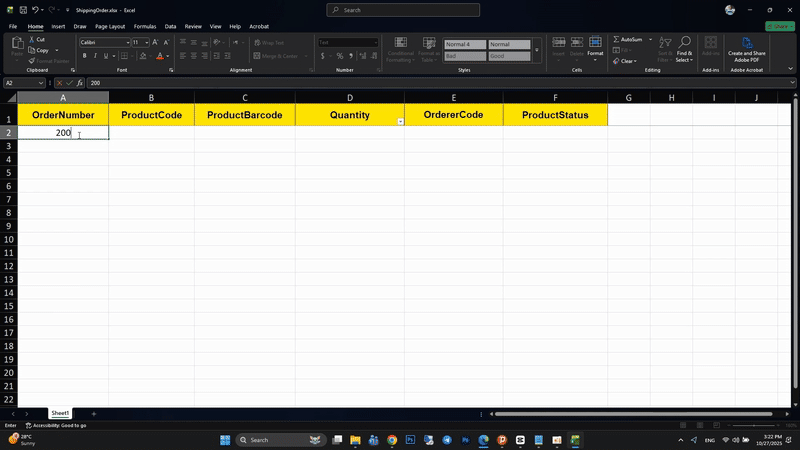Viewport: 800px width, 450px height.
Task: Add a new sheet with the plus icon
Action: pyautogui.click(x=94, y=413)
